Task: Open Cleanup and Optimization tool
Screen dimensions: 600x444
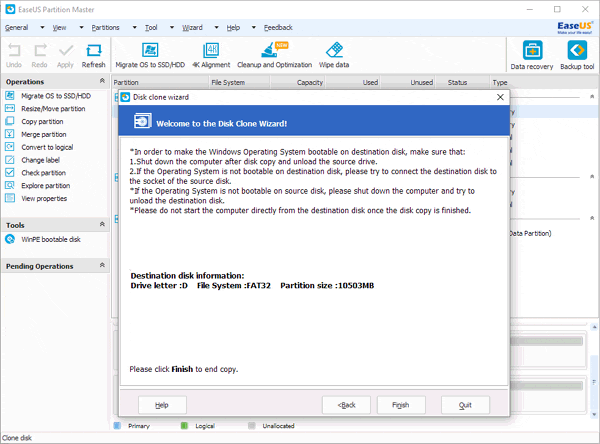Action: [x=274, y=56]
